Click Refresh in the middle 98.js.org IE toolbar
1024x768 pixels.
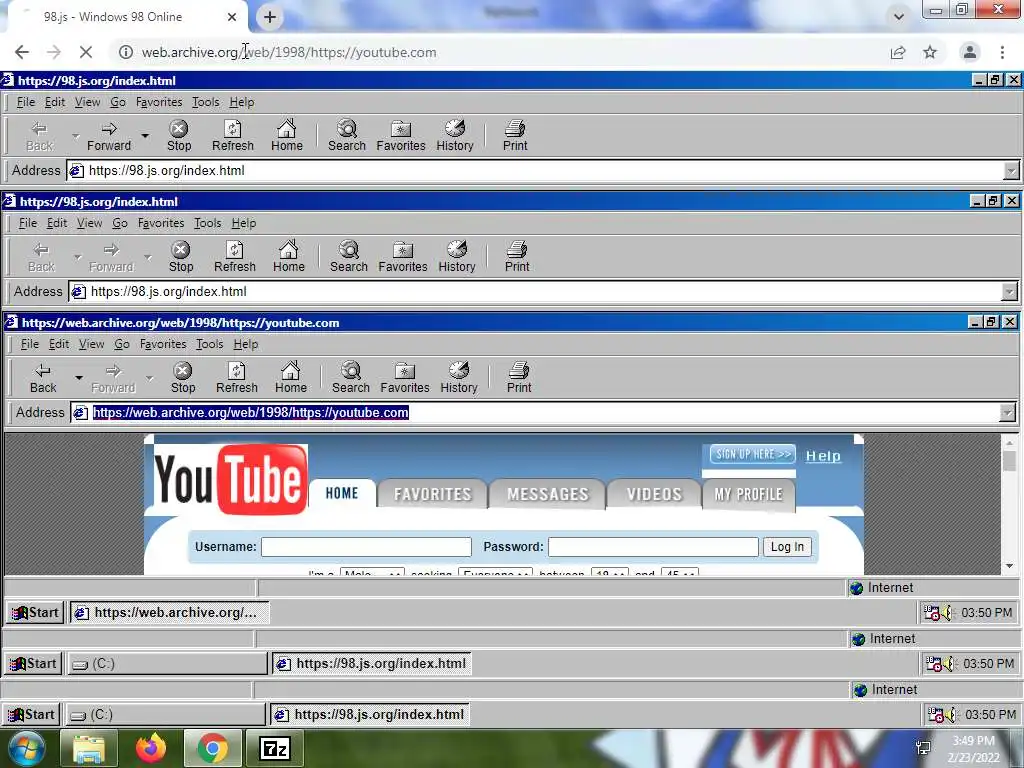tap(234, 257)
